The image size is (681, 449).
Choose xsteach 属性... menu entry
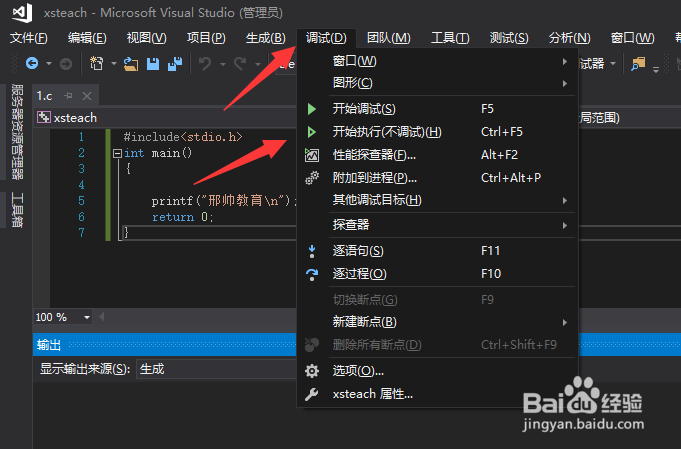[x=437, y=394]
